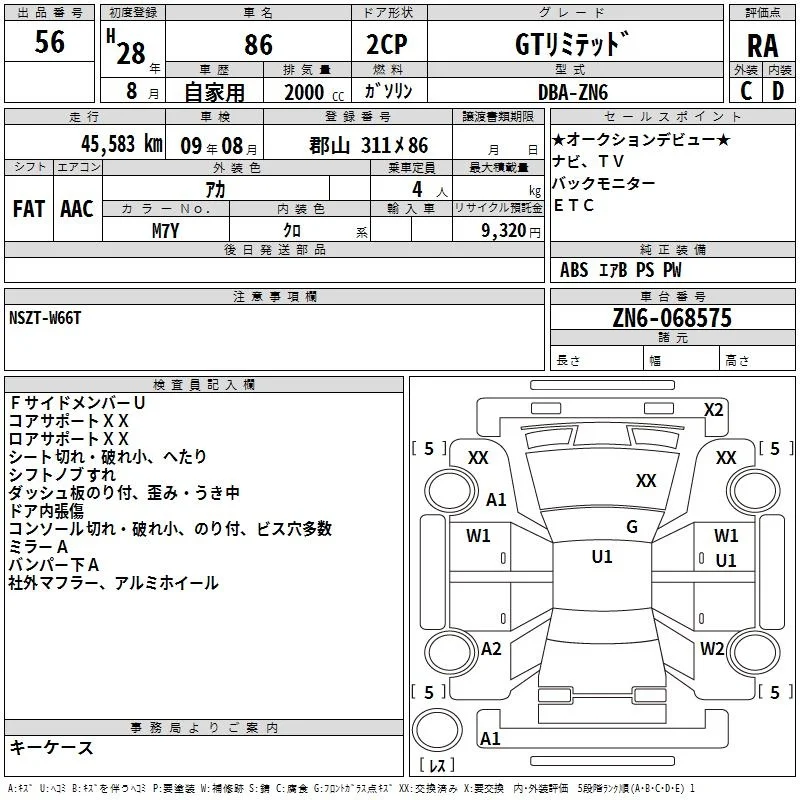
Task: Click the "U1" mark on the car roof
Action: [602, 557]
